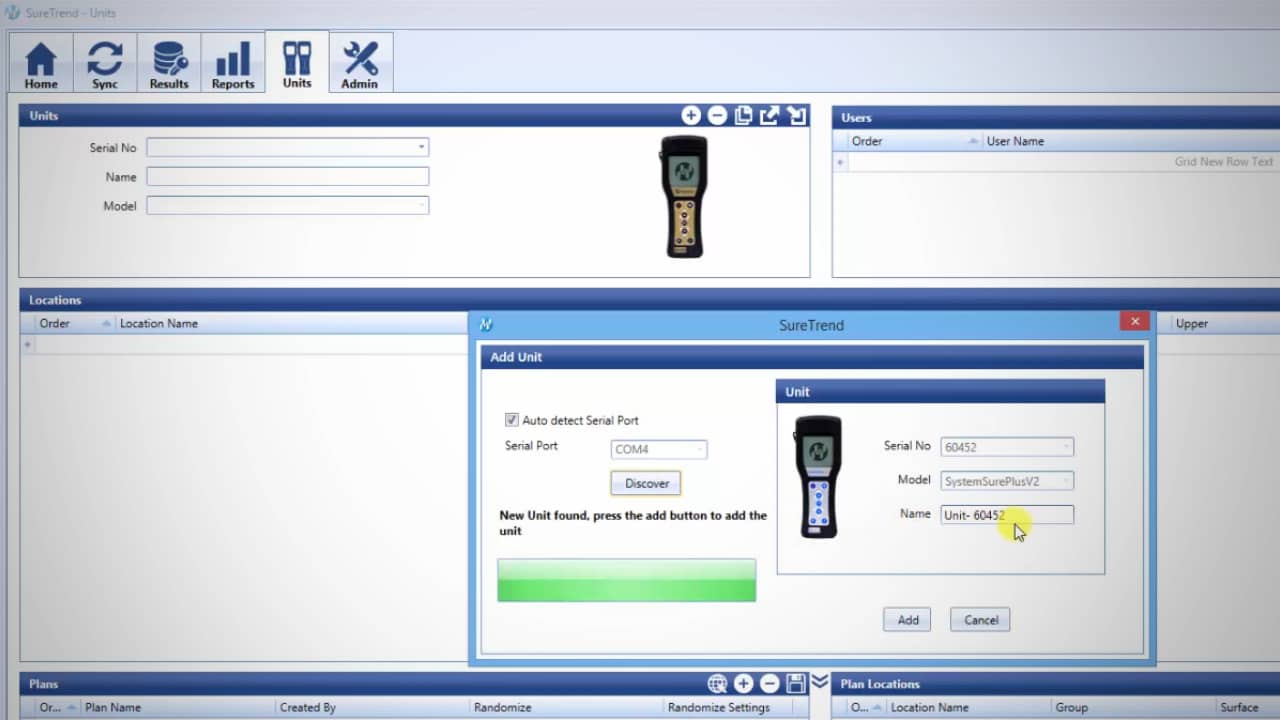1280x720 pixels.
Task: Go to the Reports tab
Action: click(233, 63)
